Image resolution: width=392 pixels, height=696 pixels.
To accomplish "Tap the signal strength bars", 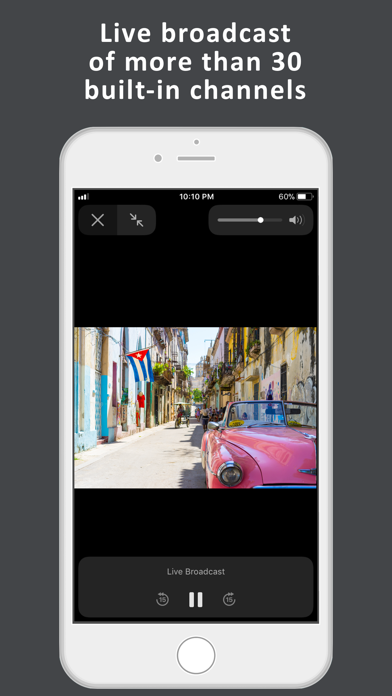I will (83, 196).
